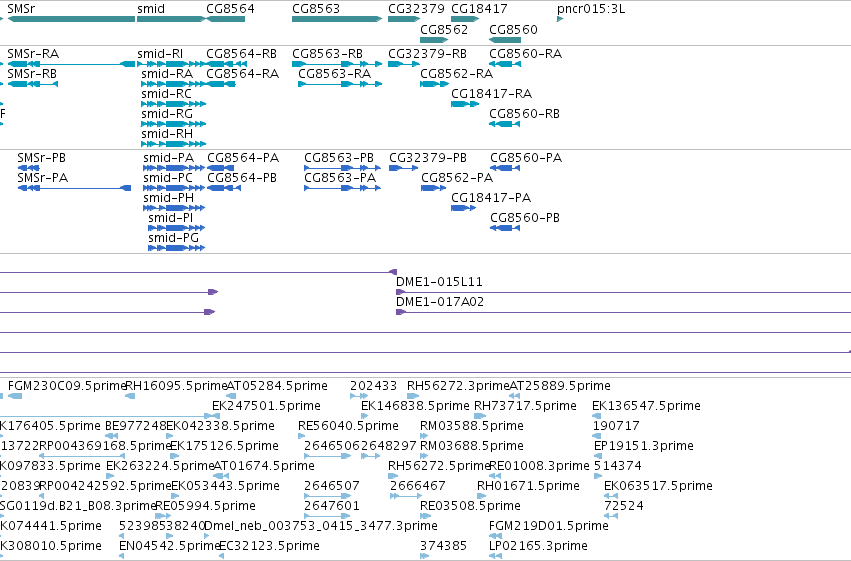851x561 pixels.
Task: Click transcript CG8564-RA
Action: click(243, 74)
